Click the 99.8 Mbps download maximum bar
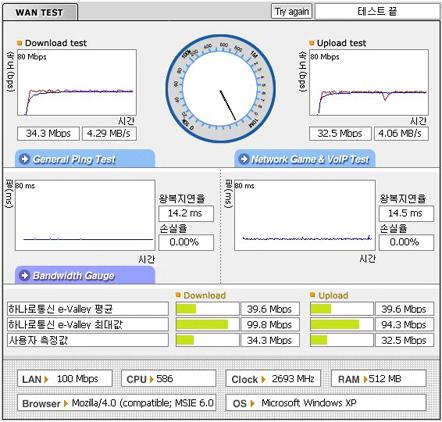 (x=207, y=324)
